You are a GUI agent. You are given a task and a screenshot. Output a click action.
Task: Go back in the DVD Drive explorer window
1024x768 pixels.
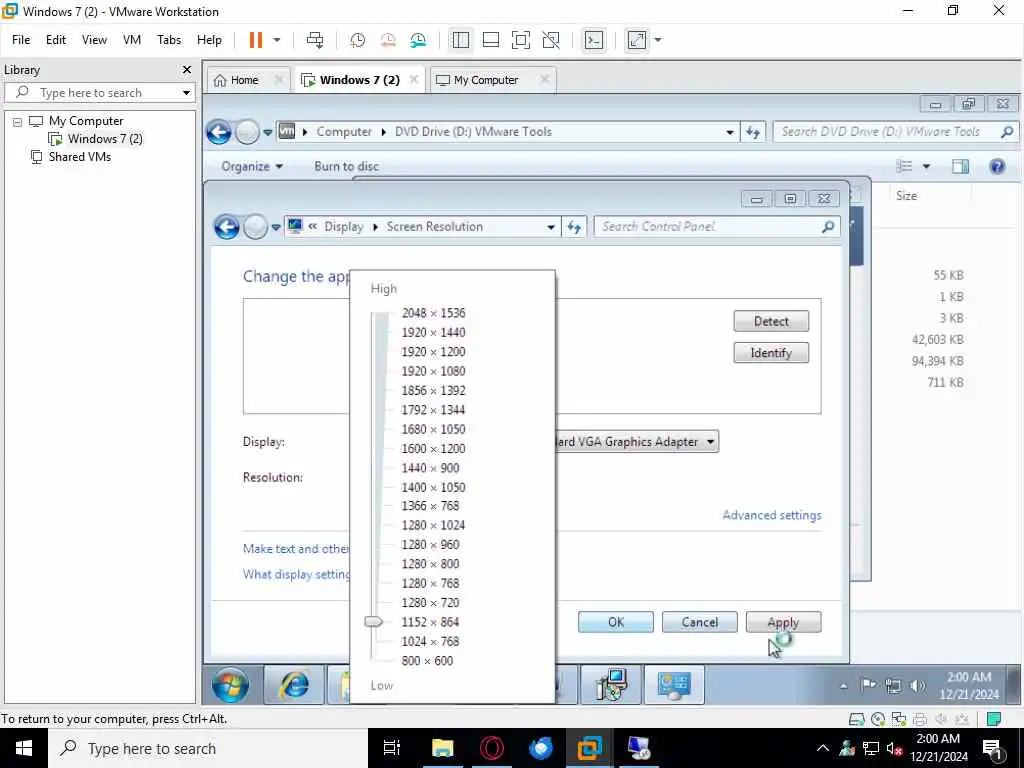pyautogui.click(x=219, y=133)
